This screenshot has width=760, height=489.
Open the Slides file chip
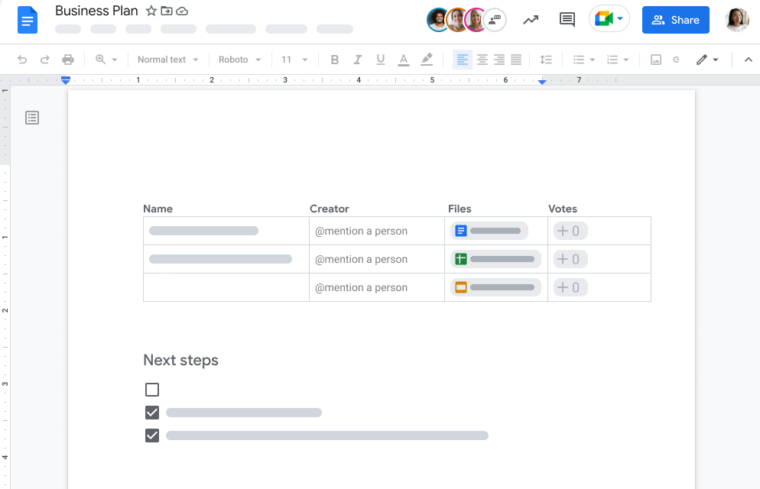click(x=495, y=287)
